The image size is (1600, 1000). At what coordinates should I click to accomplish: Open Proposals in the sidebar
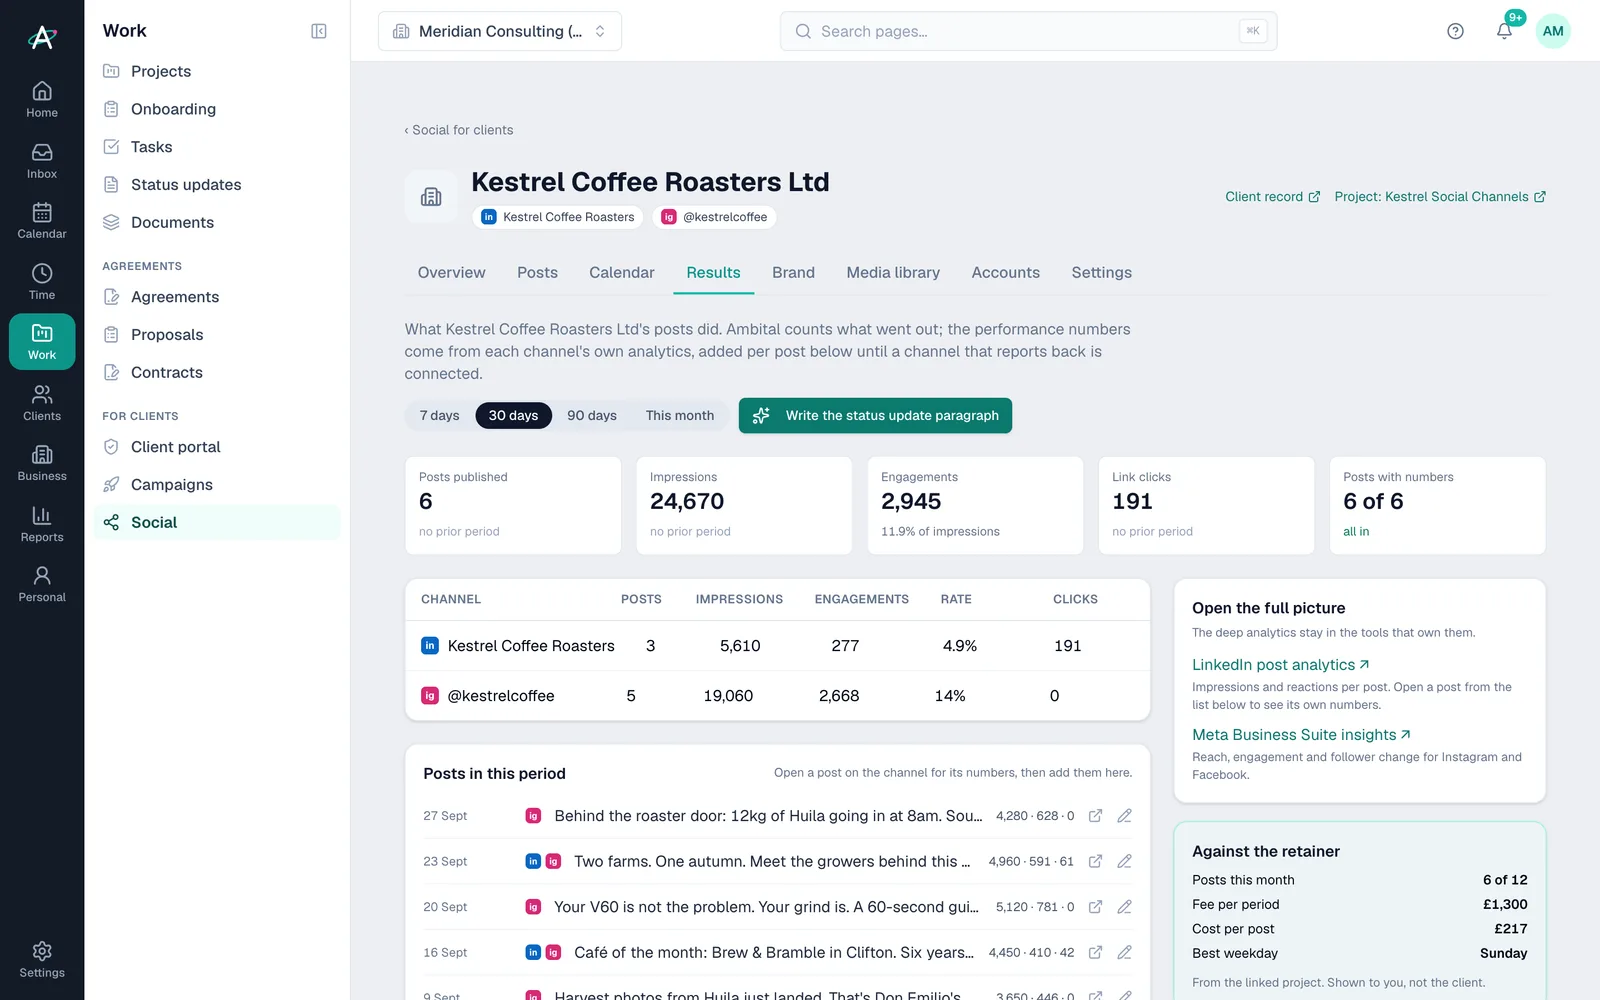click(217, 335)
